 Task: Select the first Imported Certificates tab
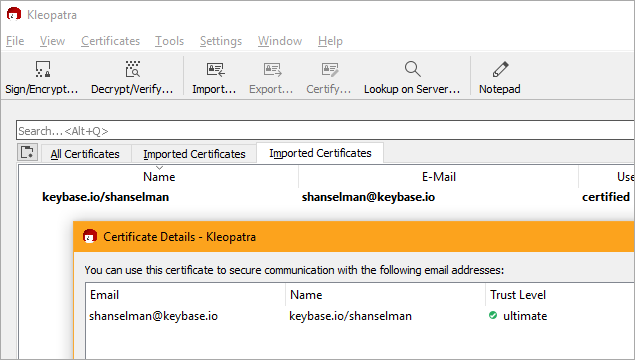tap(194, 154)
